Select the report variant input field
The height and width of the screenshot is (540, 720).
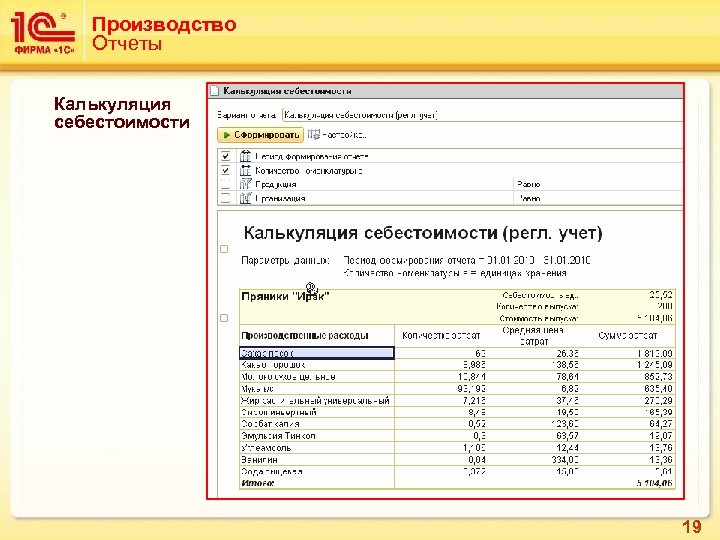(482, 115)
